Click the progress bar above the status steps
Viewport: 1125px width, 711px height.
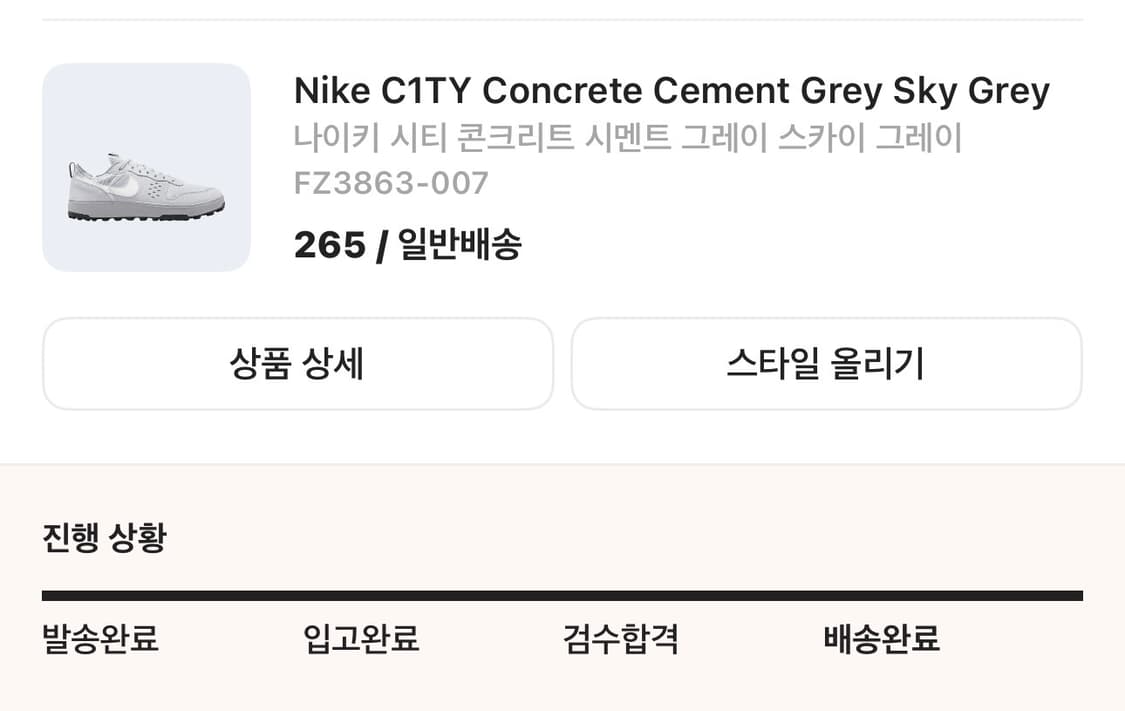[562, 592]
